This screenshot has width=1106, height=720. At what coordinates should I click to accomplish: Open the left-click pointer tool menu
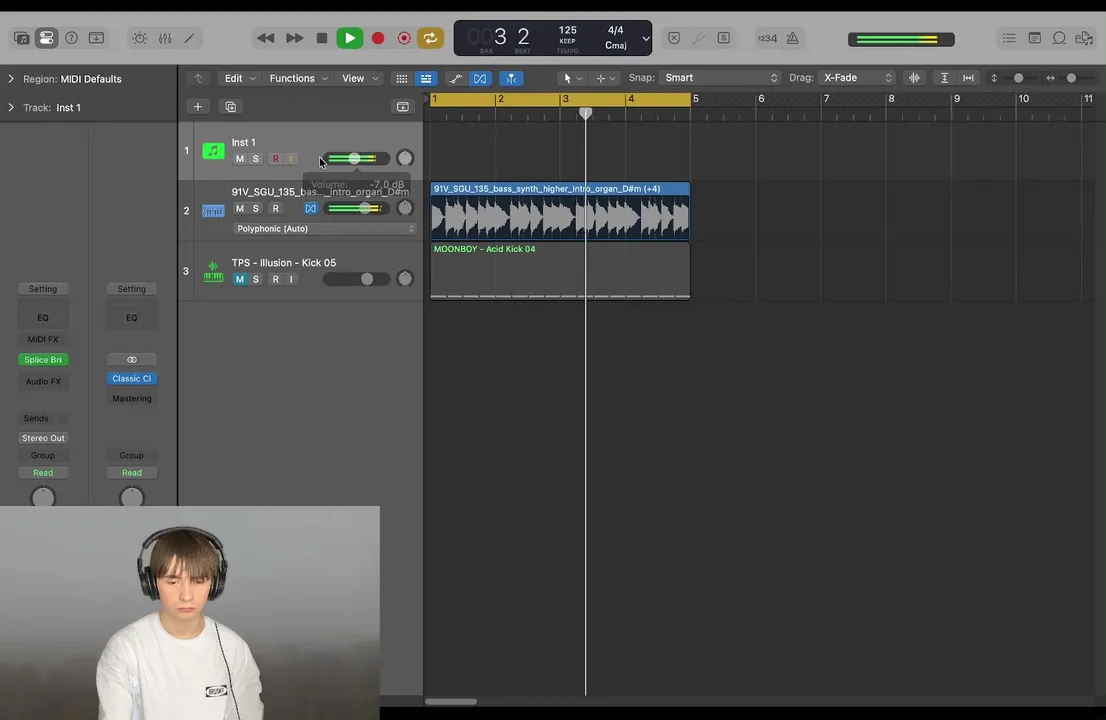pos(572,78)
